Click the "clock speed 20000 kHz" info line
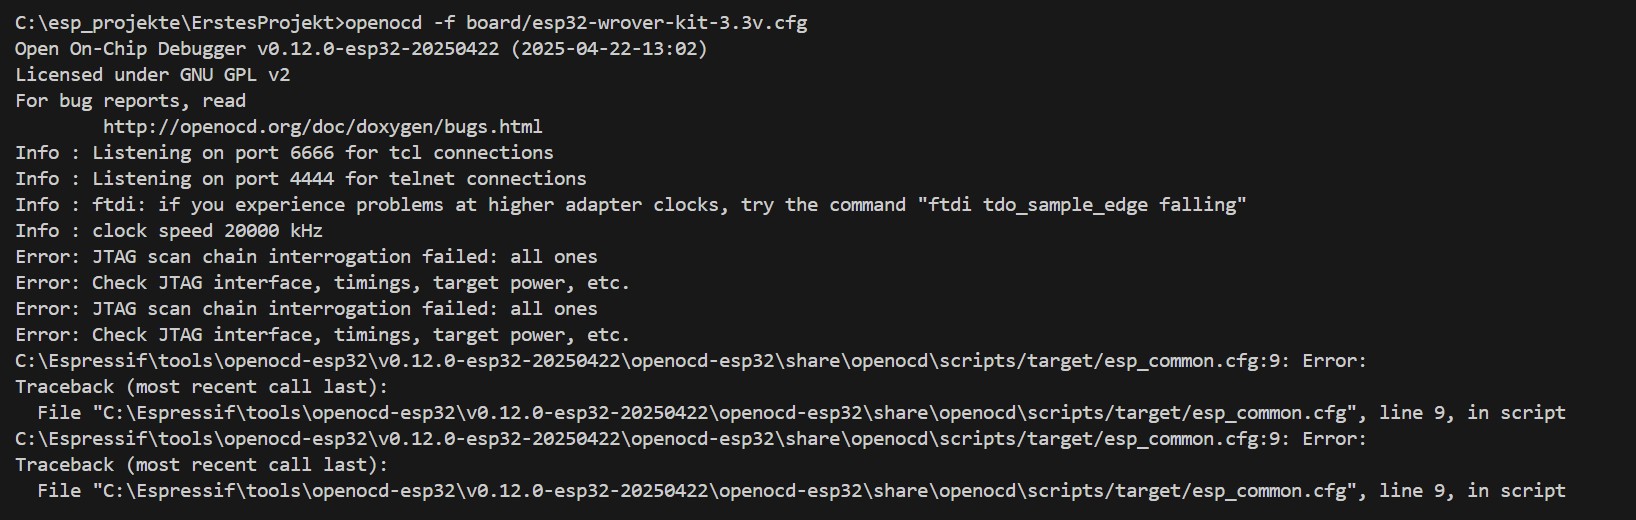 tap(168, 231)
